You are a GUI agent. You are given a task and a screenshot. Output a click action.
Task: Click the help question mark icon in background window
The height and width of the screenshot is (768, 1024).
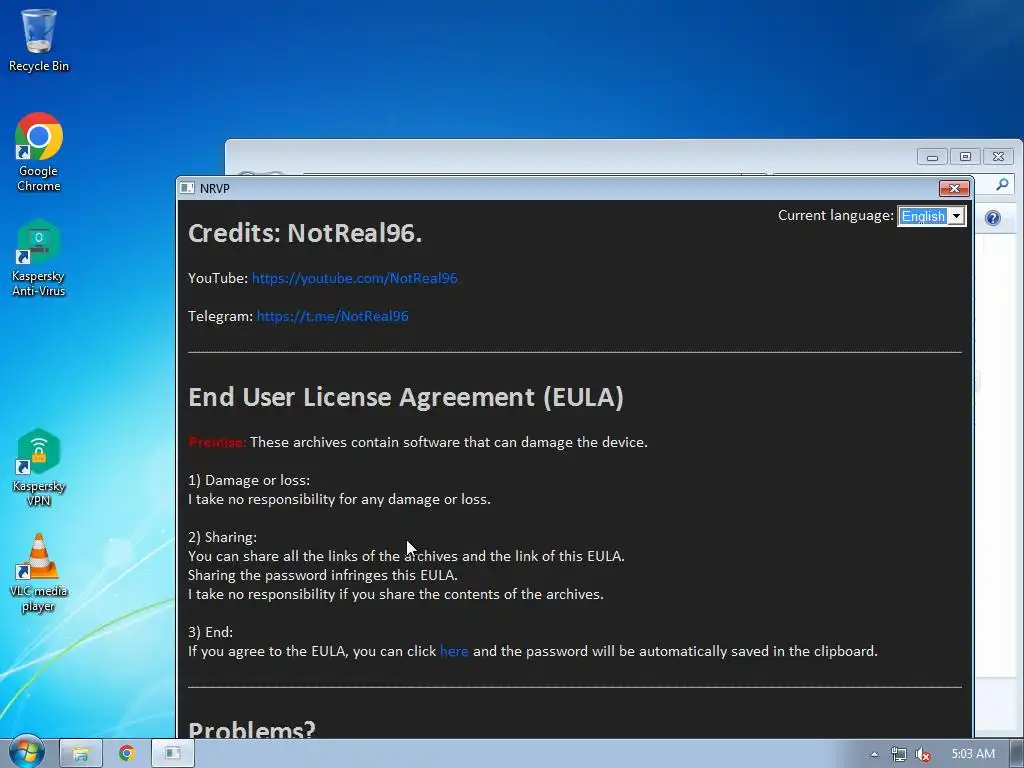(x=993, y=218)
